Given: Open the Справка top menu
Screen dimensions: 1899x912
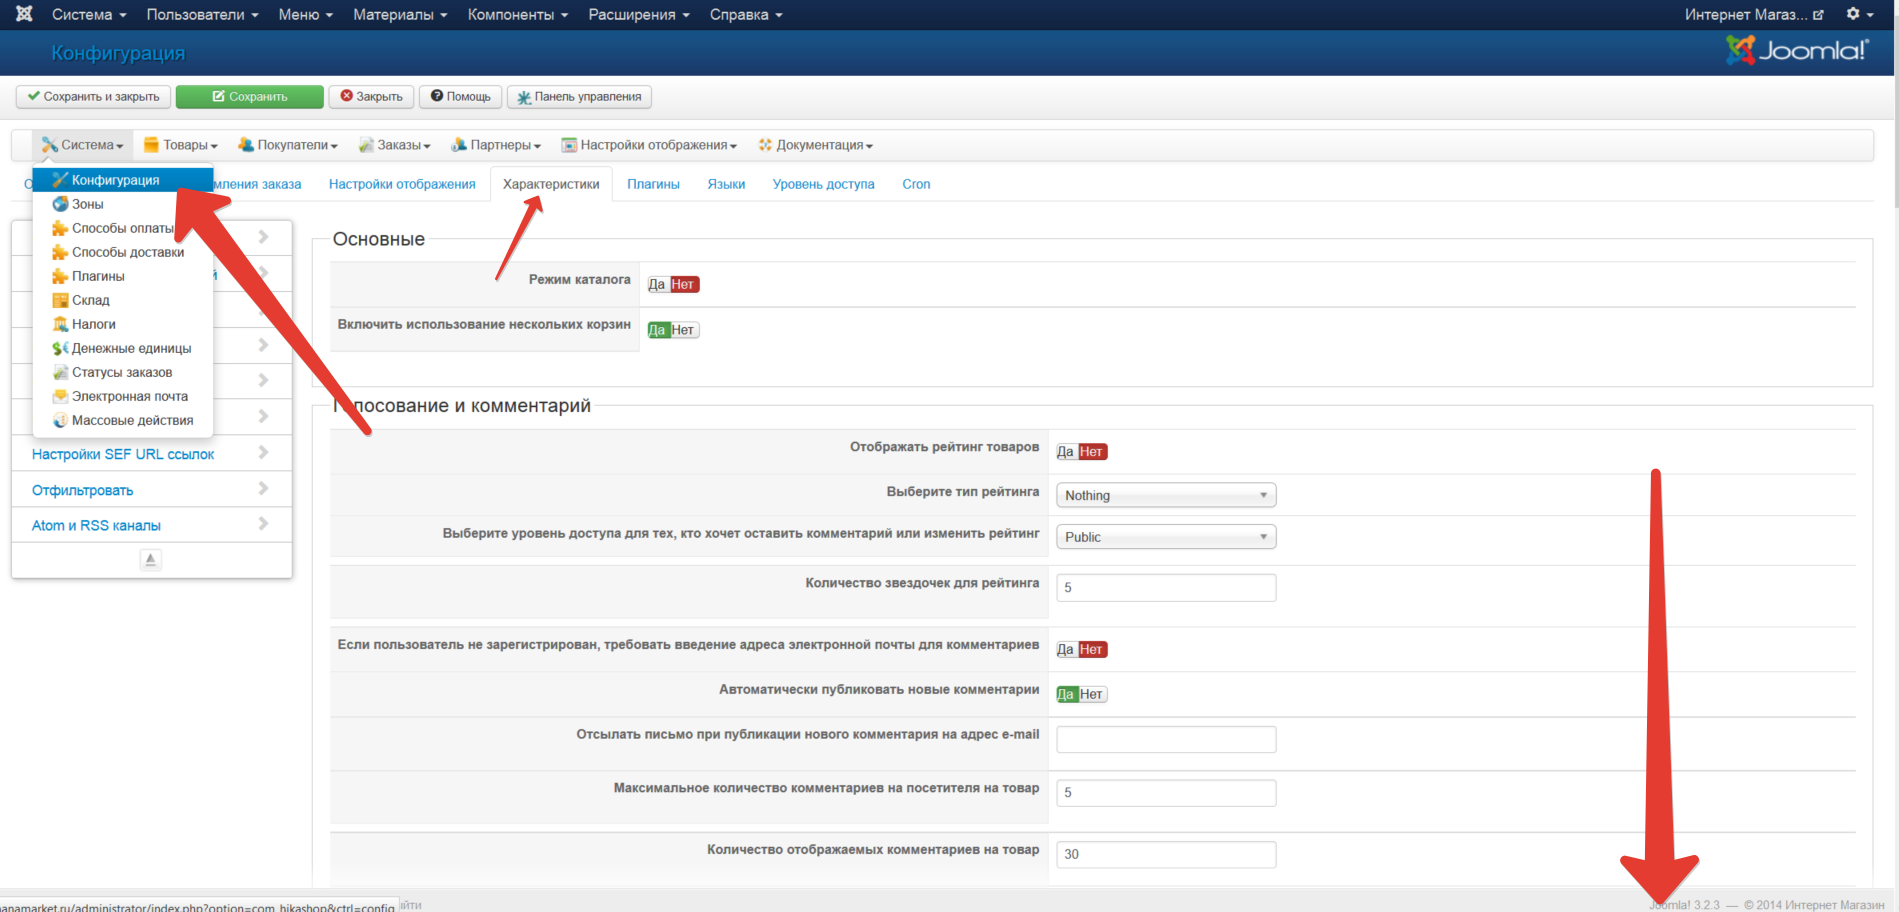Looking at the screenshot, I should pyautogui.click(x=746, y=14).
